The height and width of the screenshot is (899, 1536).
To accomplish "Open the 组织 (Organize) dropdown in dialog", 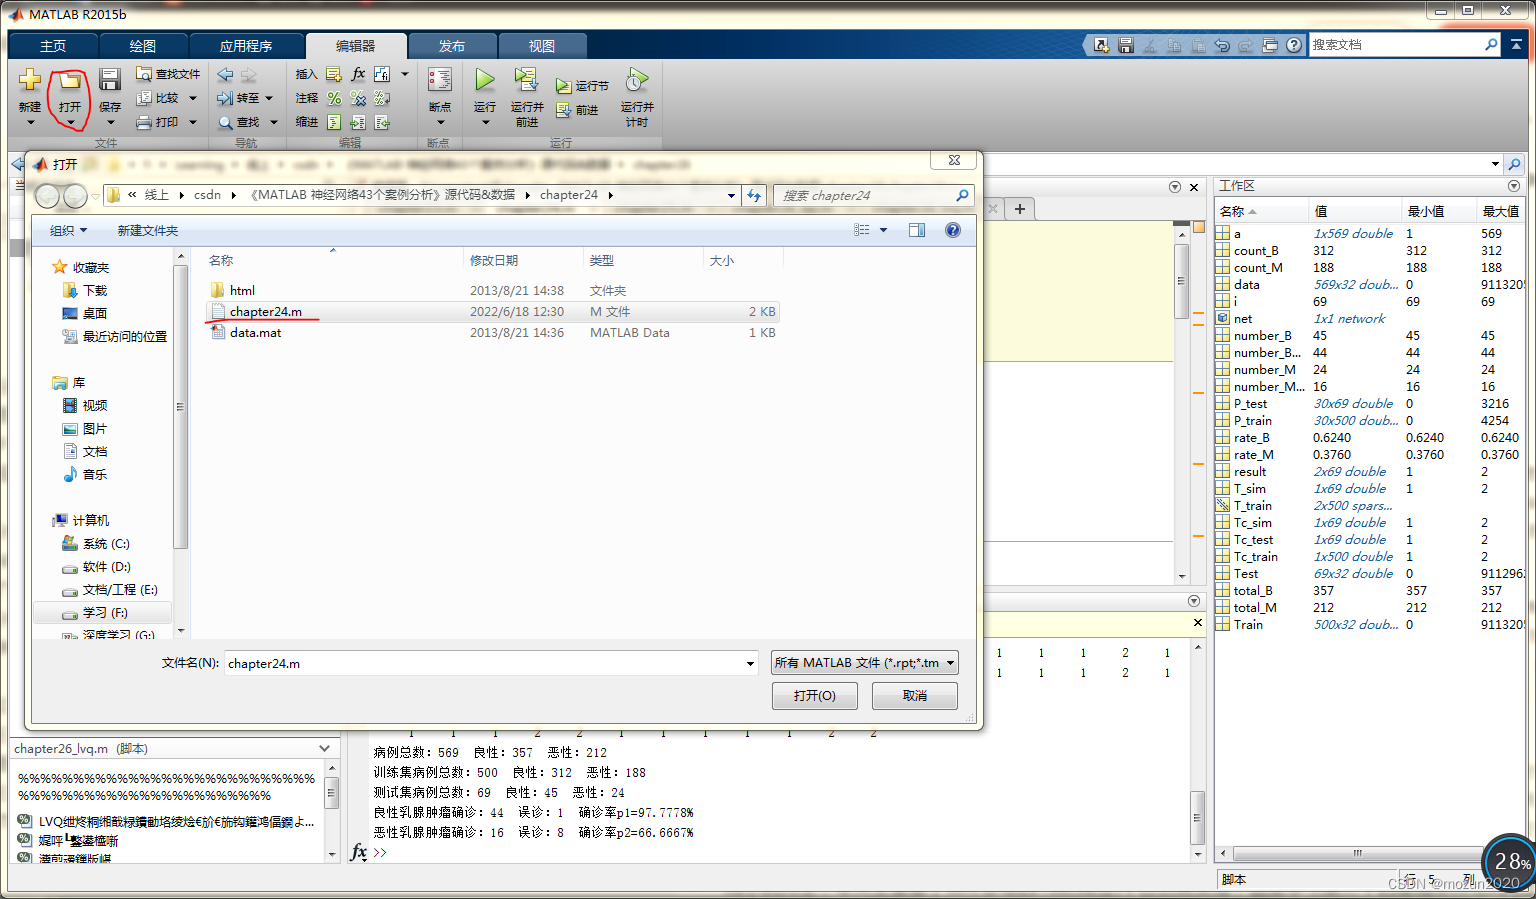I will pos(68,231).
